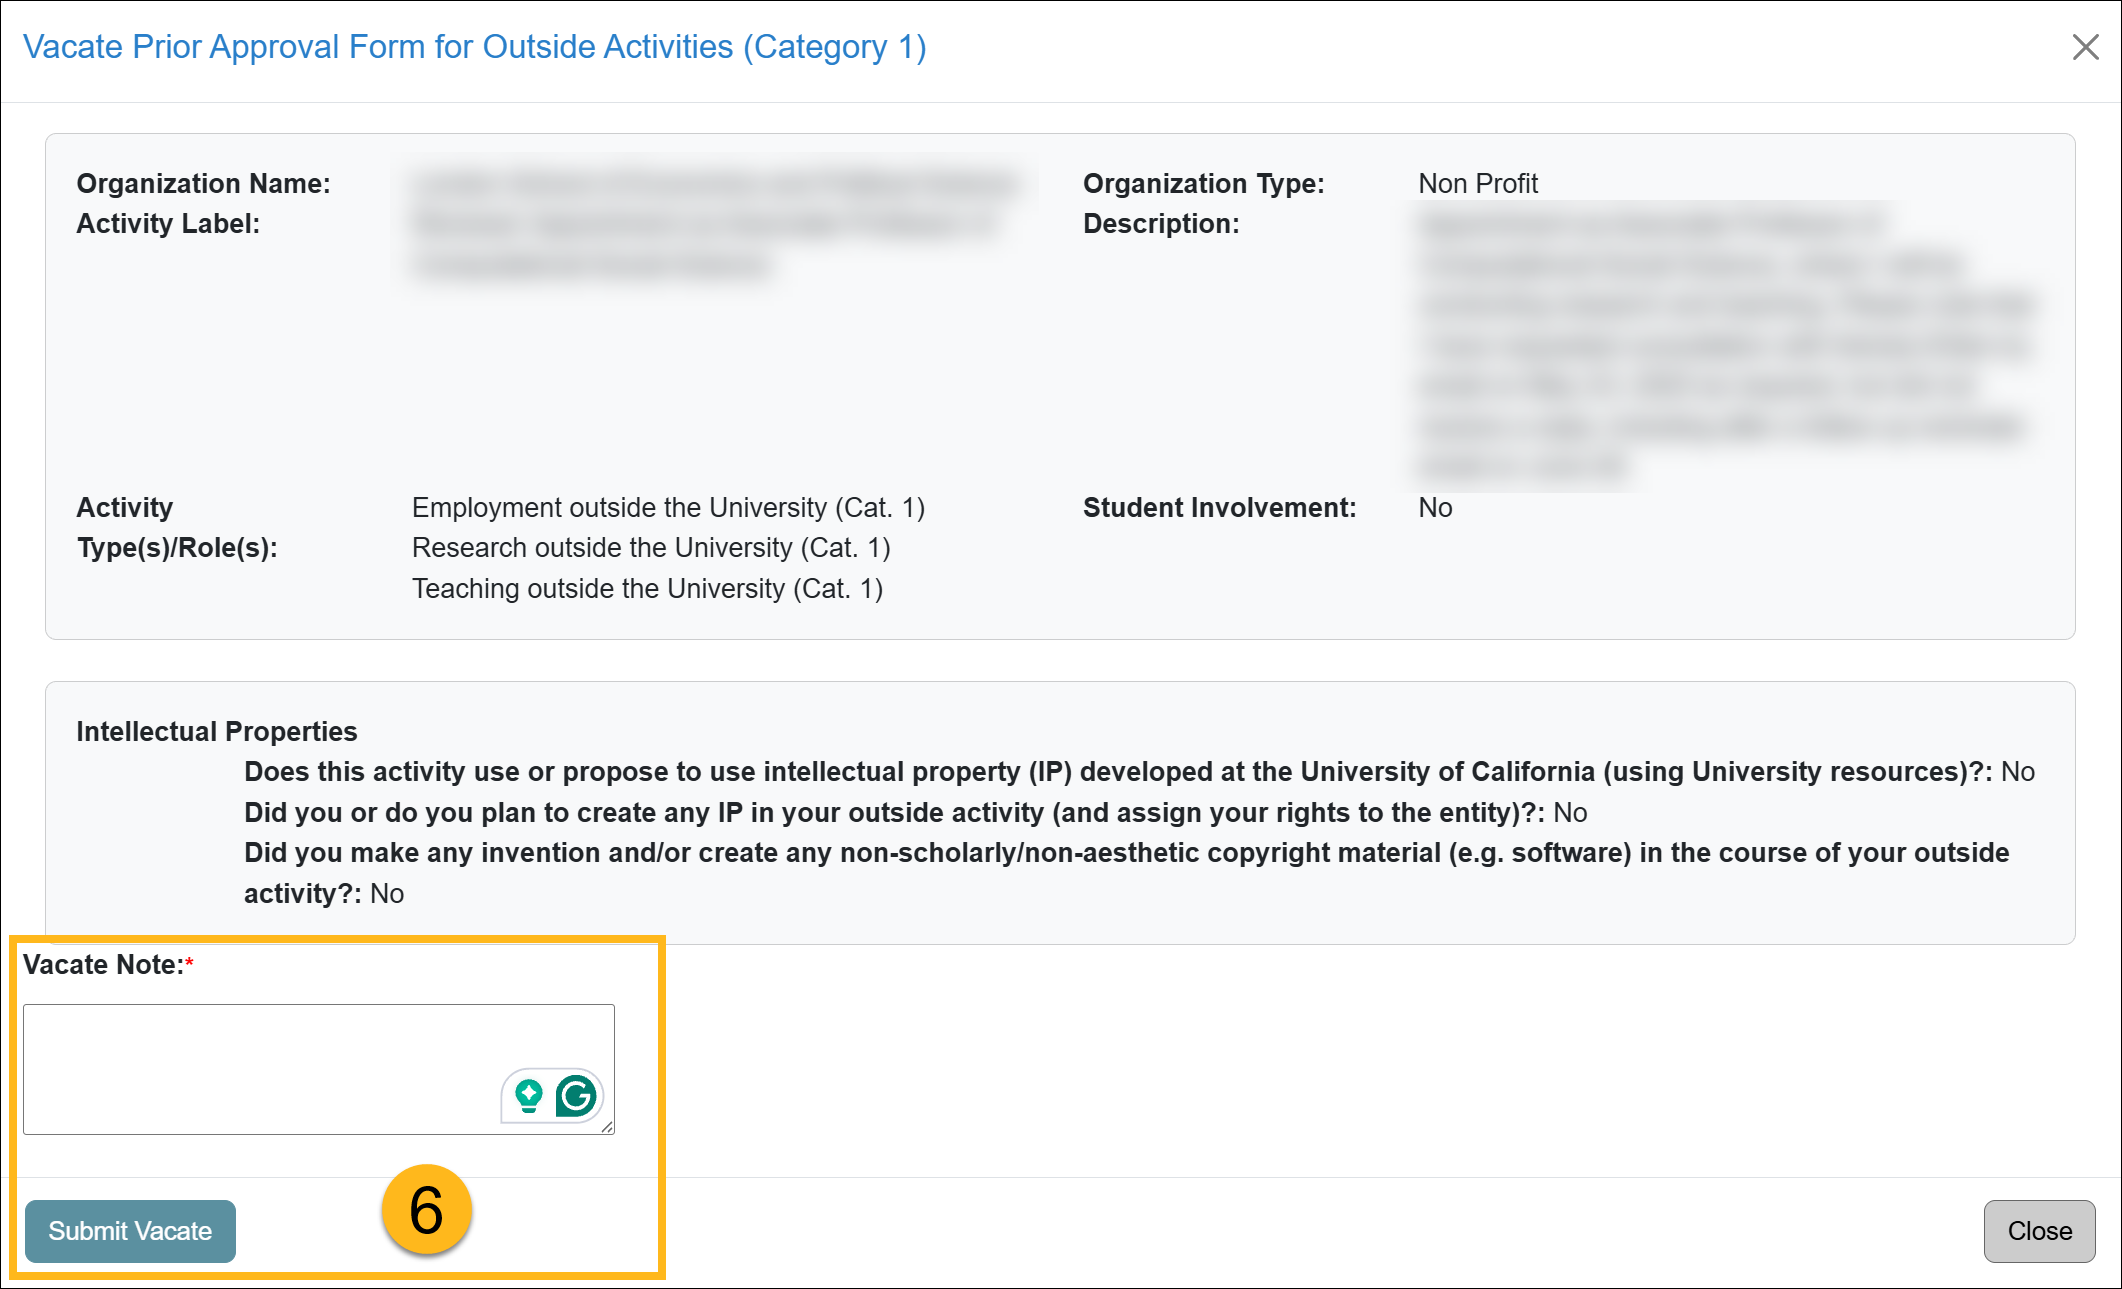This screenshot has width=2122, height=1289.
Task: Click the Vacate Note label
Action: [x=103, y=964]
